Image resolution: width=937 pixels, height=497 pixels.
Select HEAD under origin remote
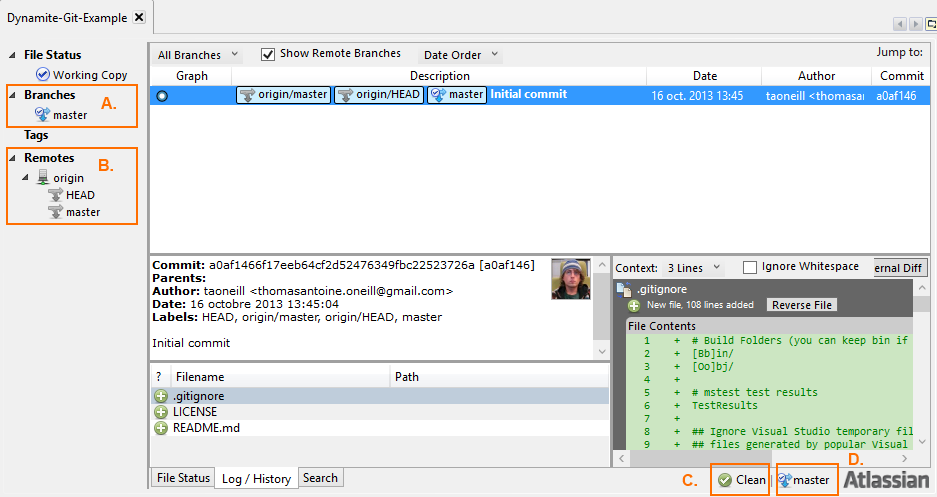tap(80, 195)
